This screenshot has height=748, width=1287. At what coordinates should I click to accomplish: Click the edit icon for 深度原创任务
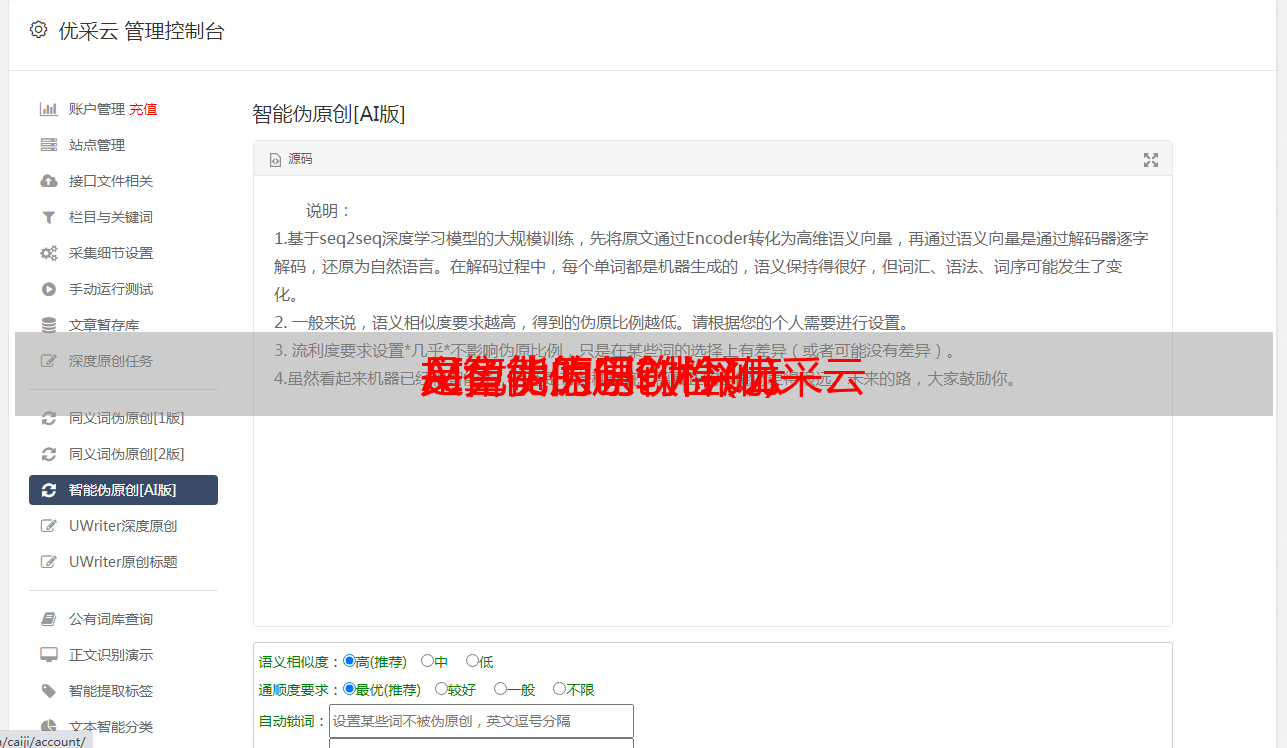pyautogui.click(x=48, y=361)
